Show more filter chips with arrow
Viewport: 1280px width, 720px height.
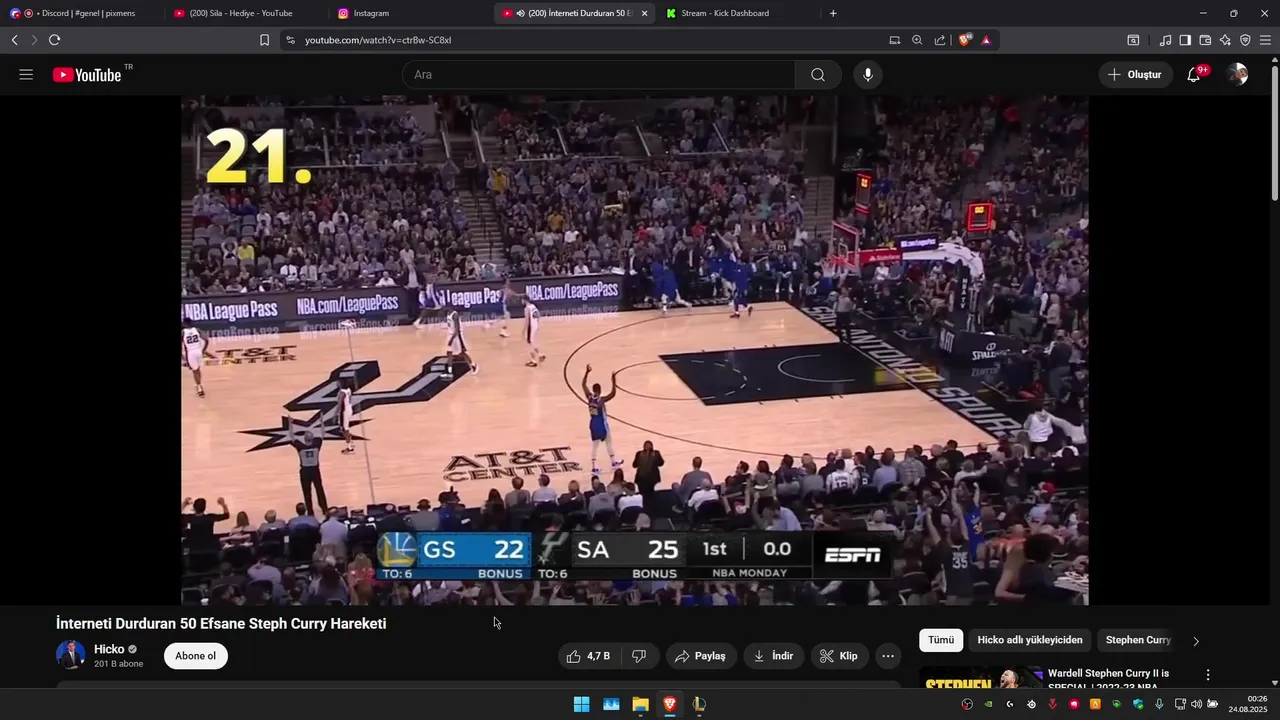pyautogui.click(x=1196, y=641)
